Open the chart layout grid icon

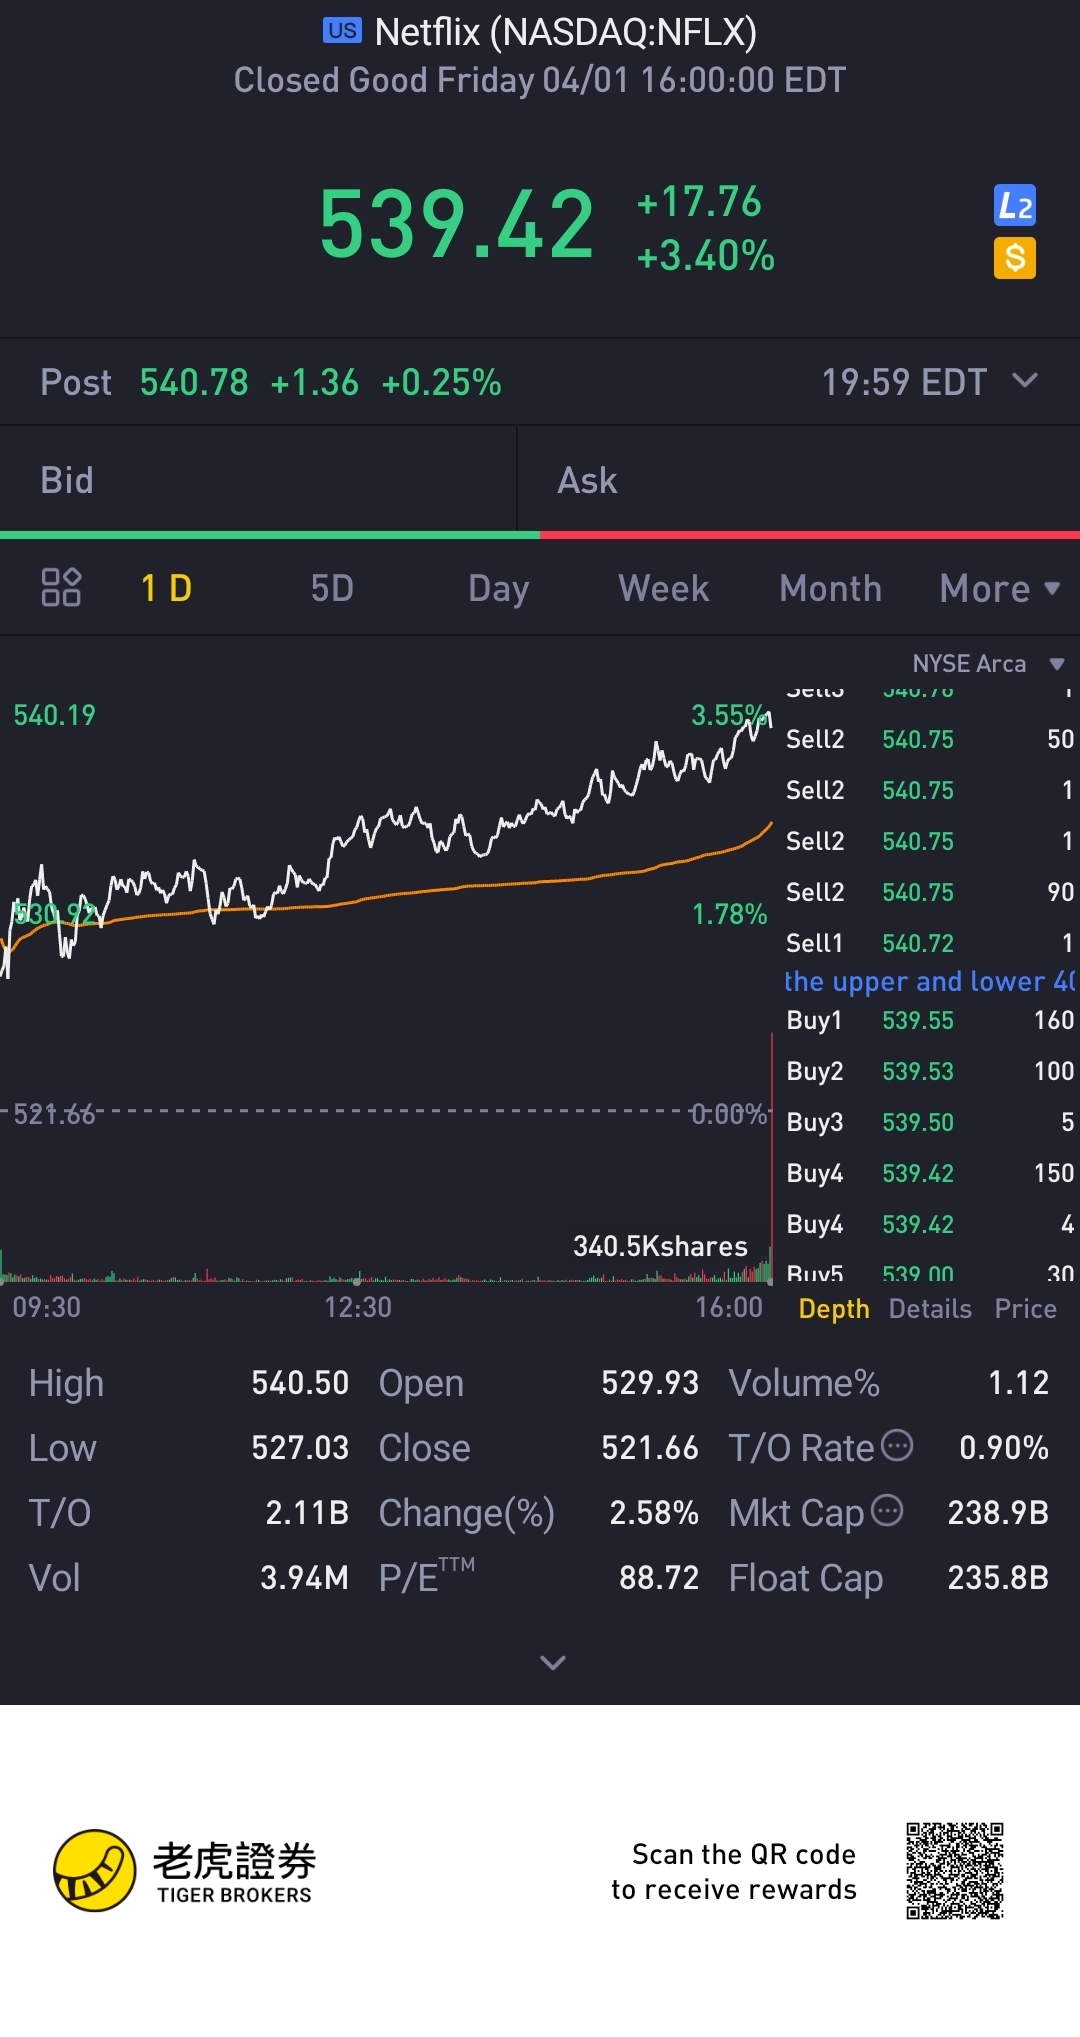pos(61,588)
